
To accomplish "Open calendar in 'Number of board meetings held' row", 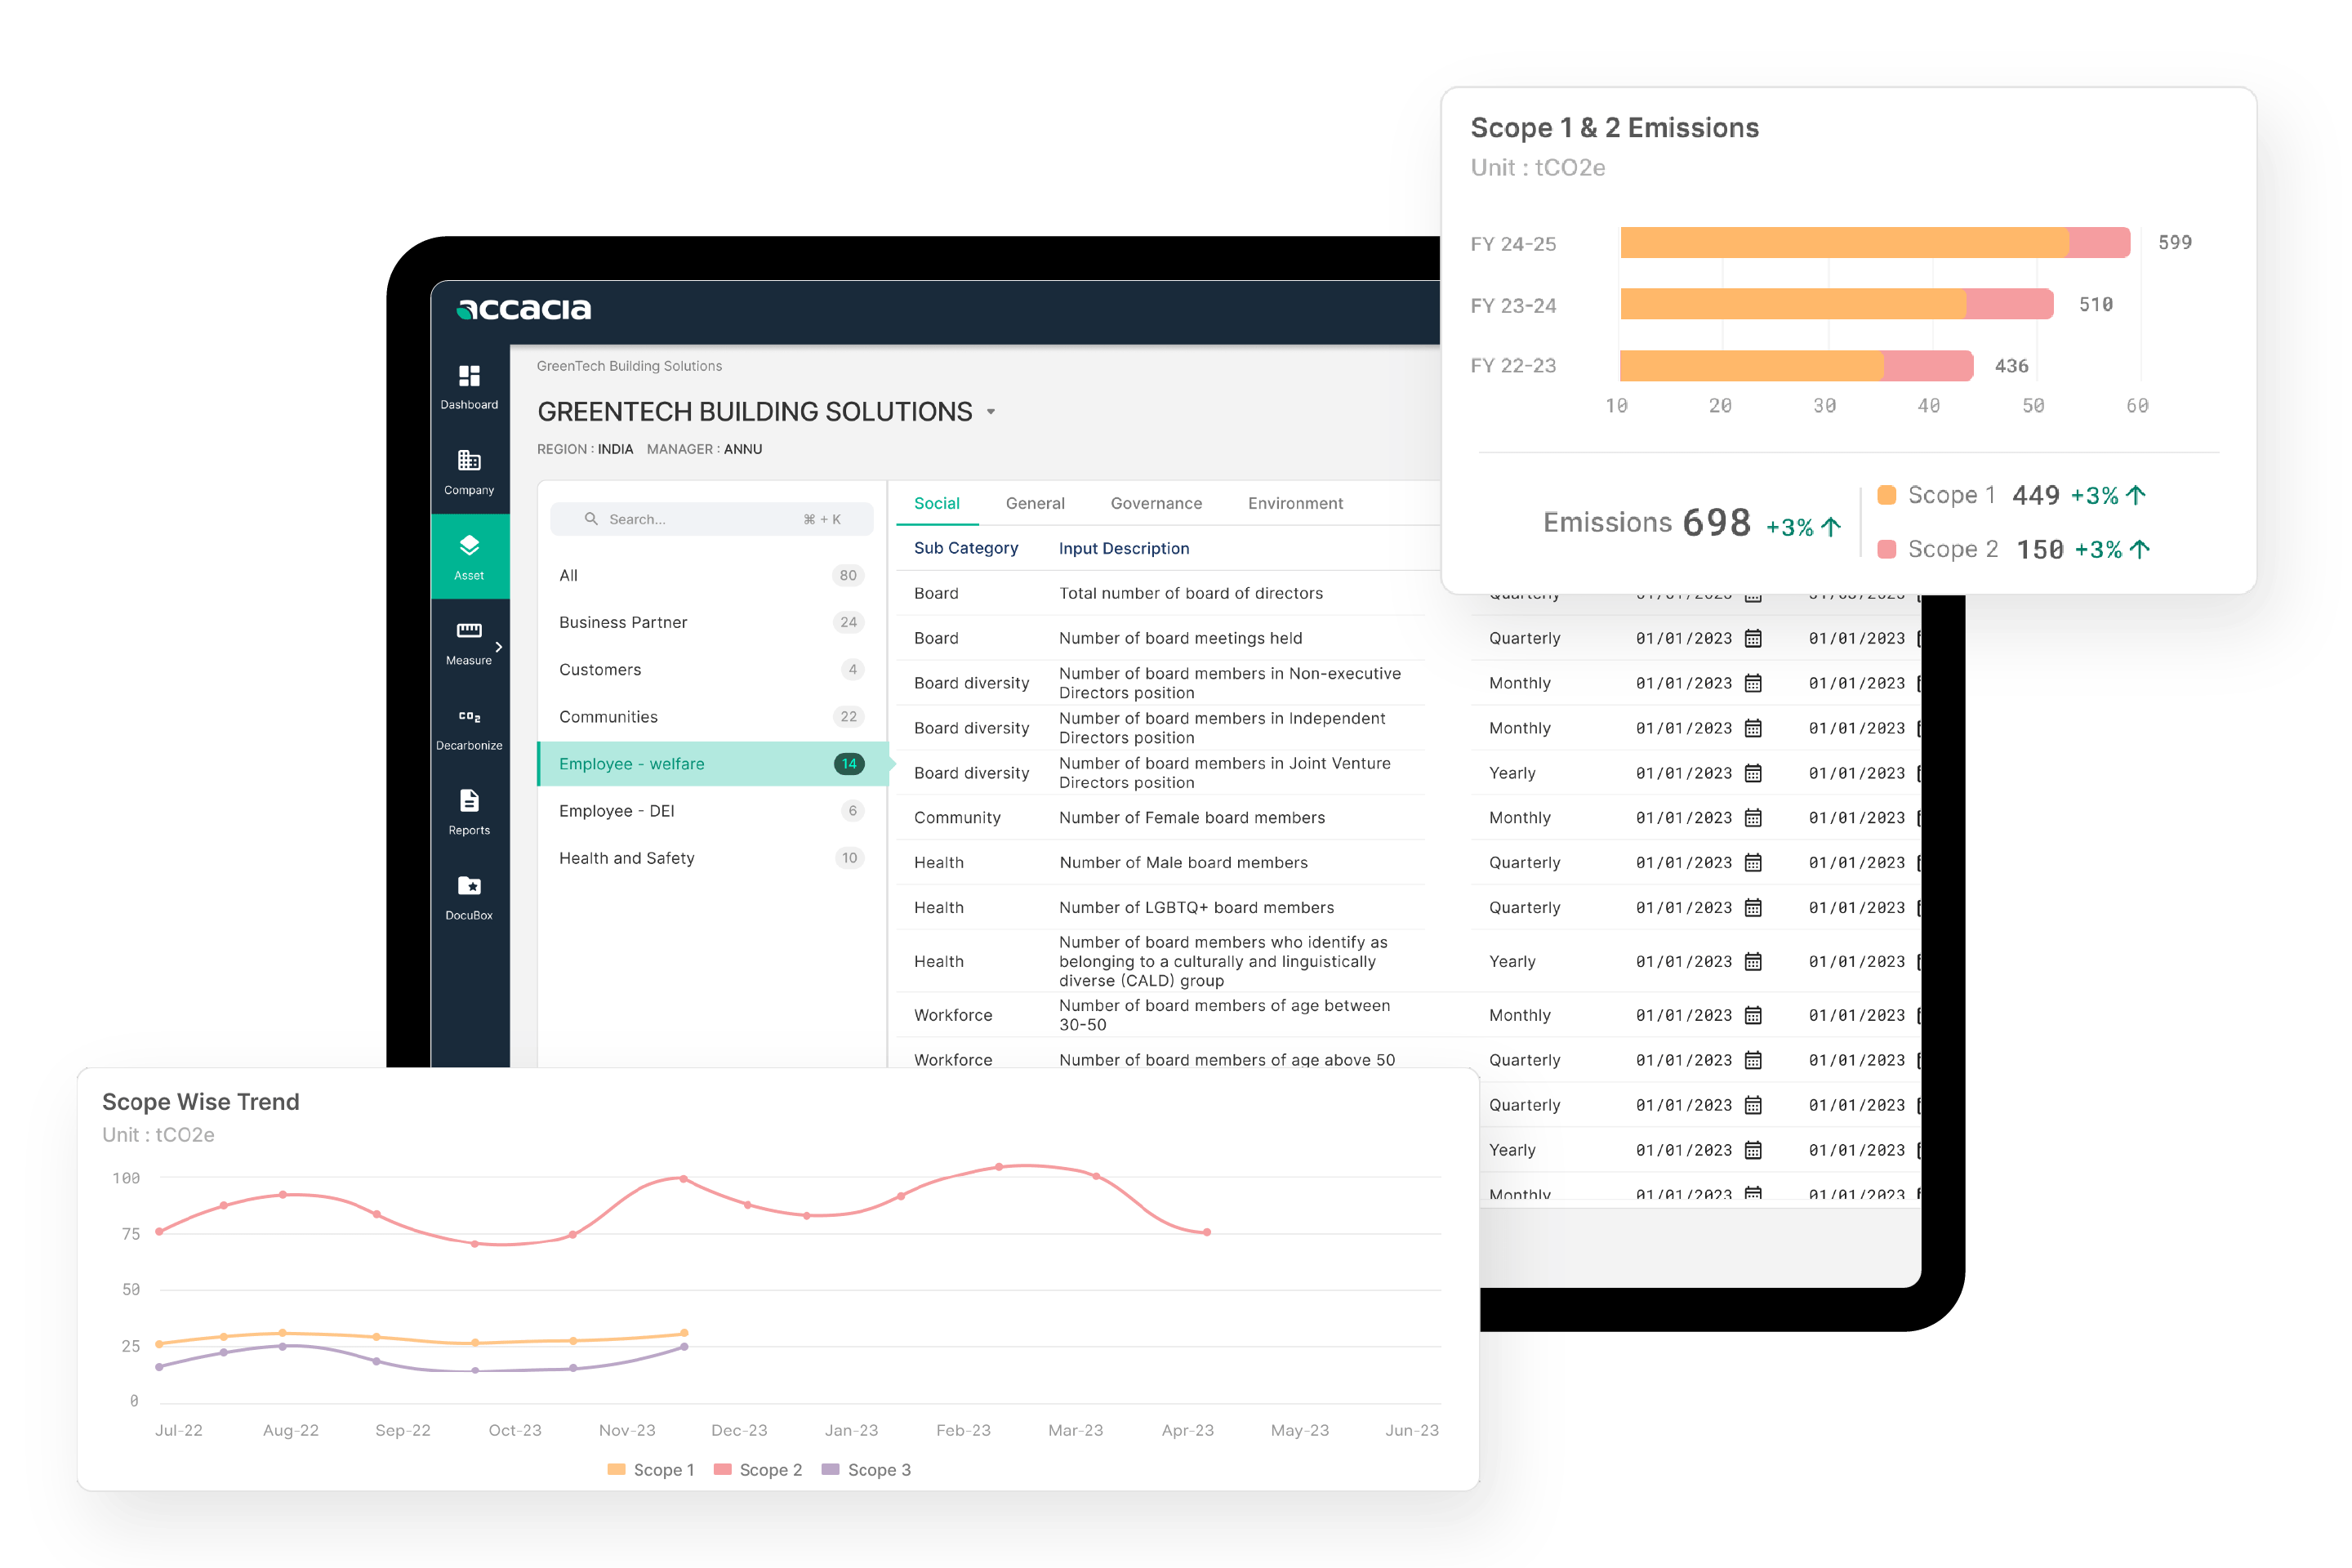I will (1753, 638).
